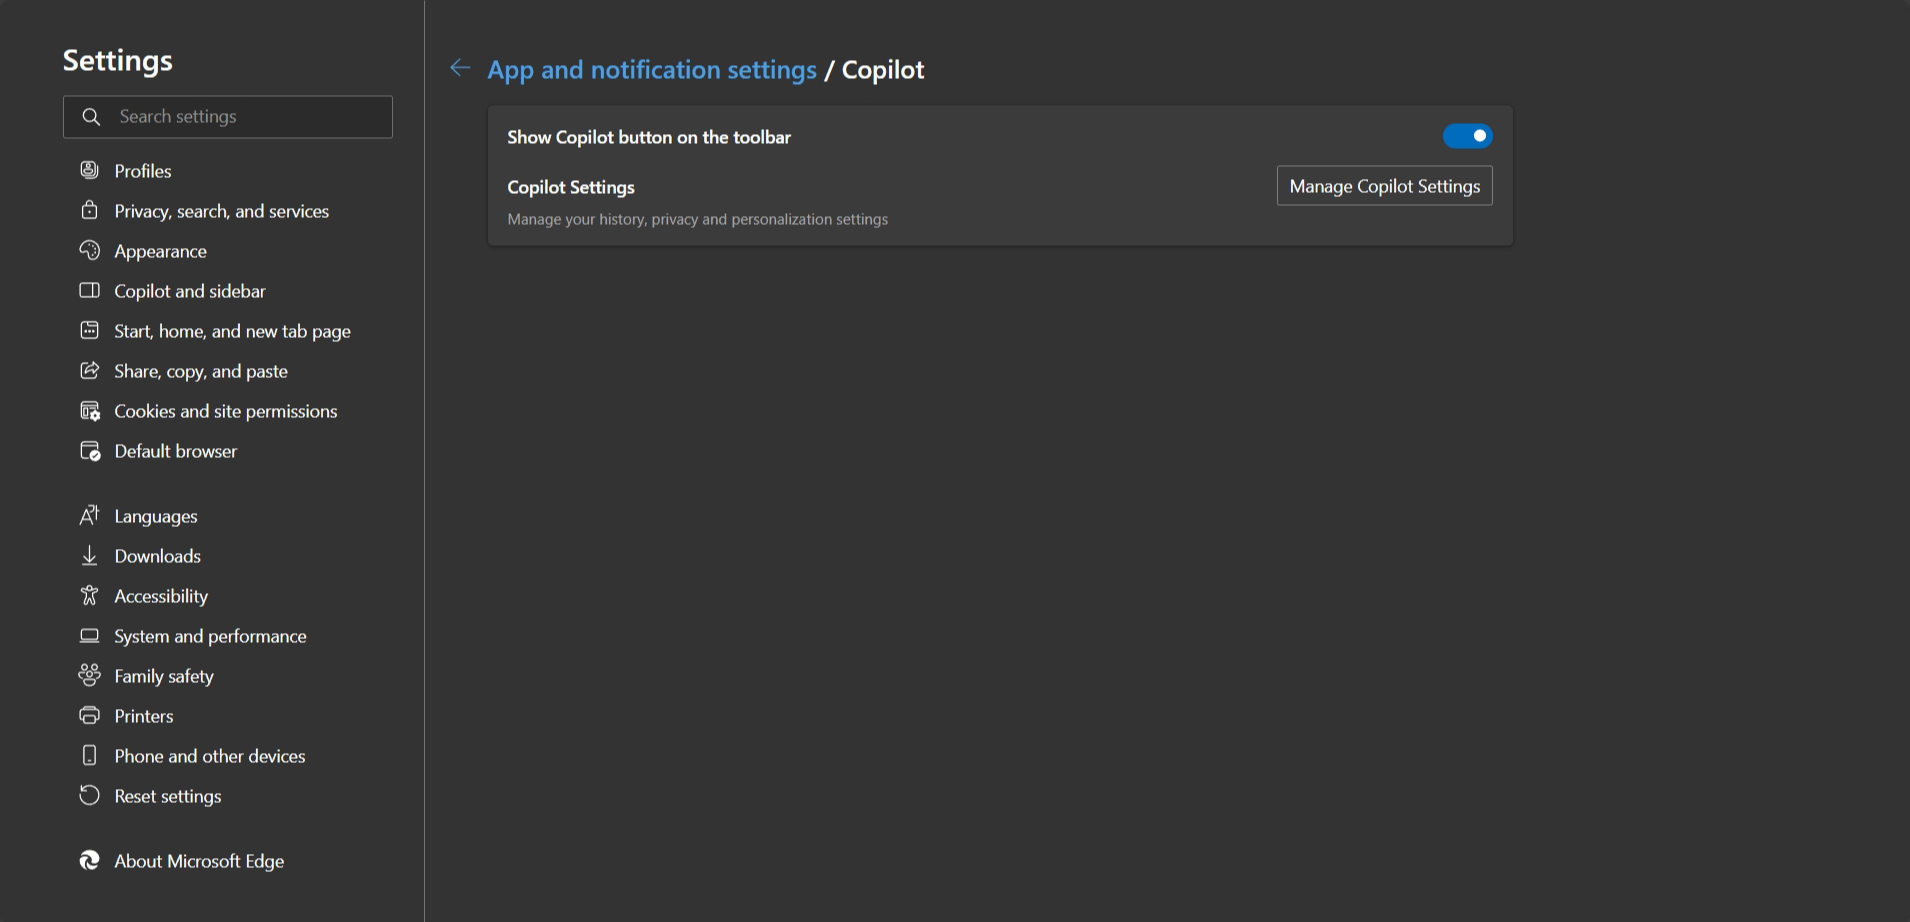This screenshot has width=1910, height=922.
Task: Open App and notification settings breadcrumb link
Action: [x=651, y=69]
